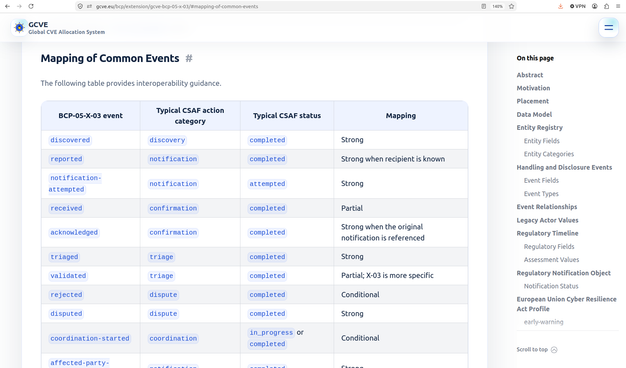Click the GCVE logo icon
The width and height of the screenshot is (626, 368).
coord(19,28)
